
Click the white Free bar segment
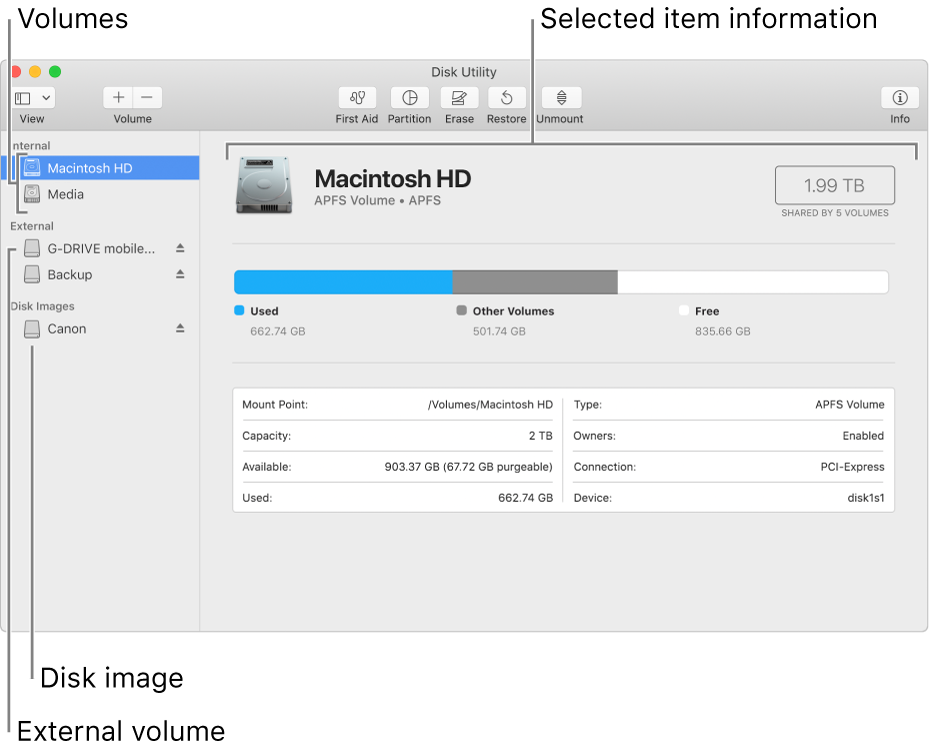[x=753, y=282]
